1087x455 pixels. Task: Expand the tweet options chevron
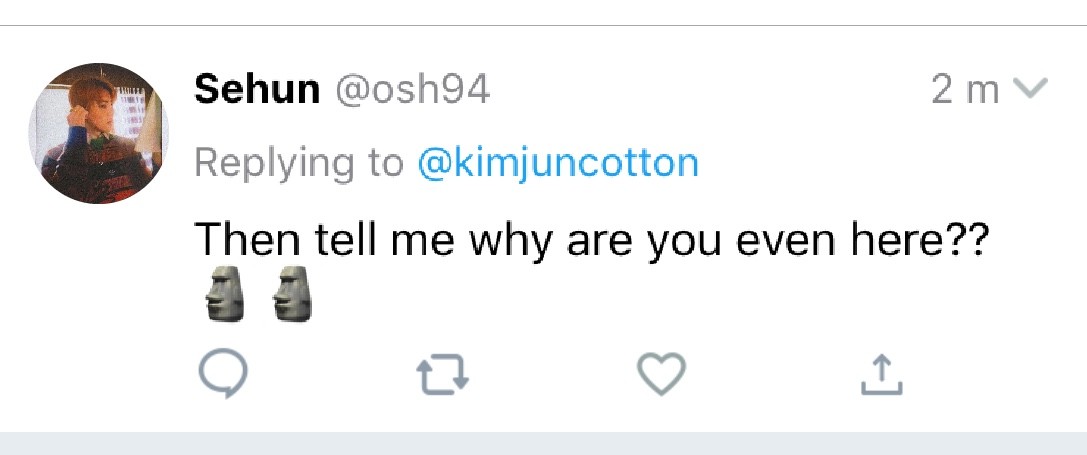[1030, 90]
